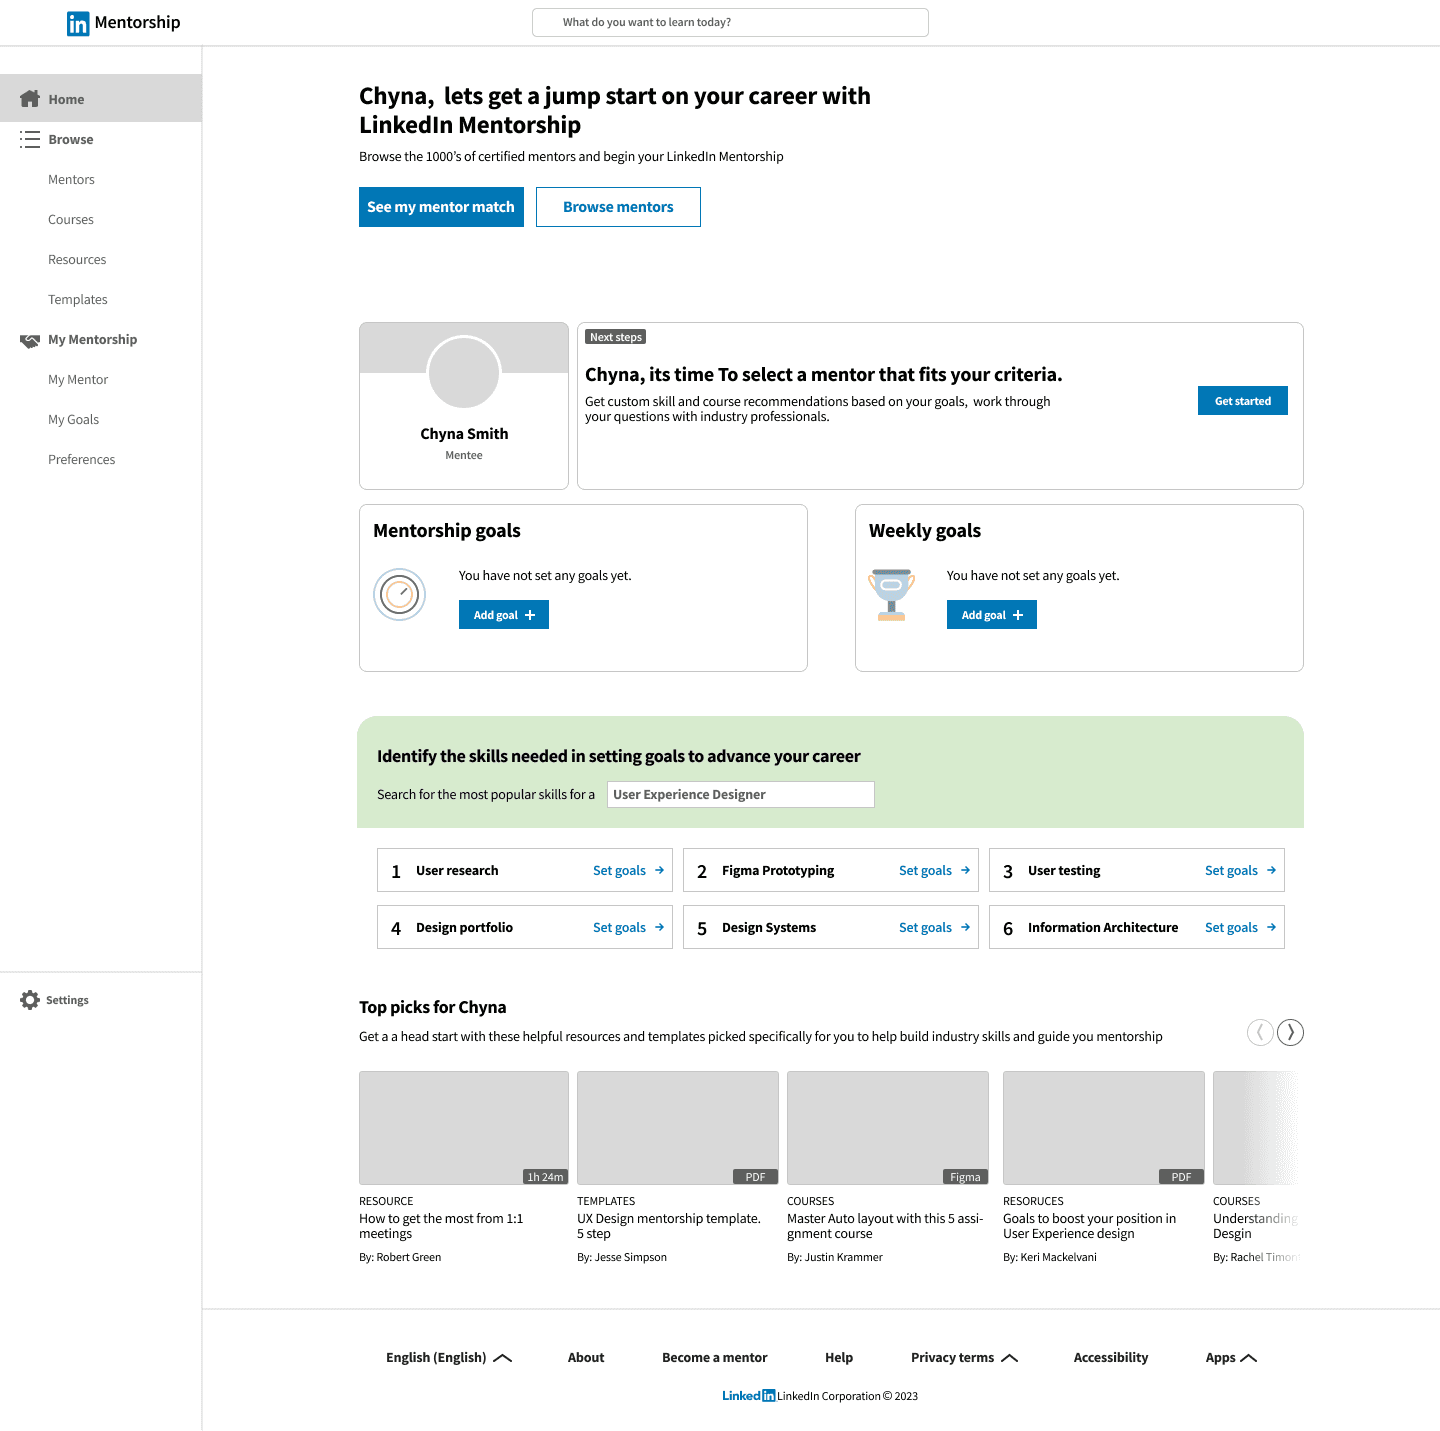
Task: Click the LinkedIn footer logo
Action: pyautogui.click(x=749, y=1396)
